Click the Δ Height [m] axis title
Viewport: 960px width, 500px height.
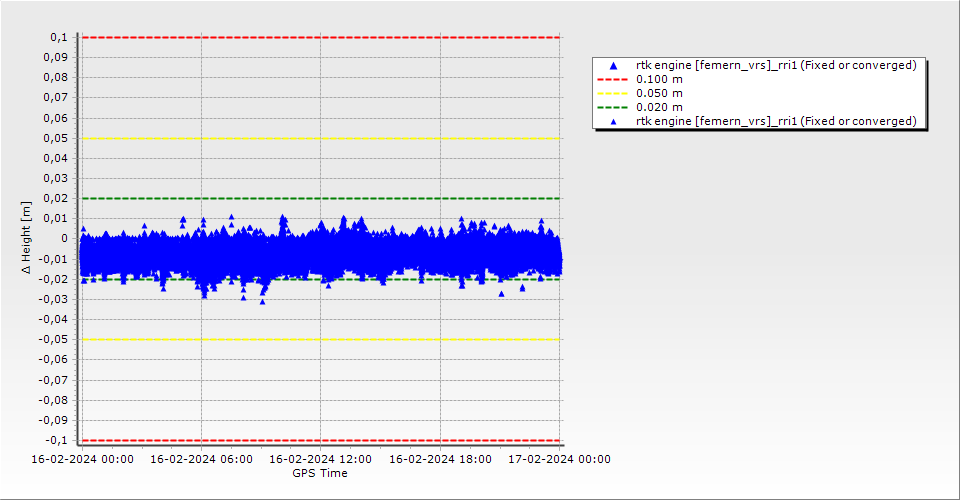click(27, 238)
